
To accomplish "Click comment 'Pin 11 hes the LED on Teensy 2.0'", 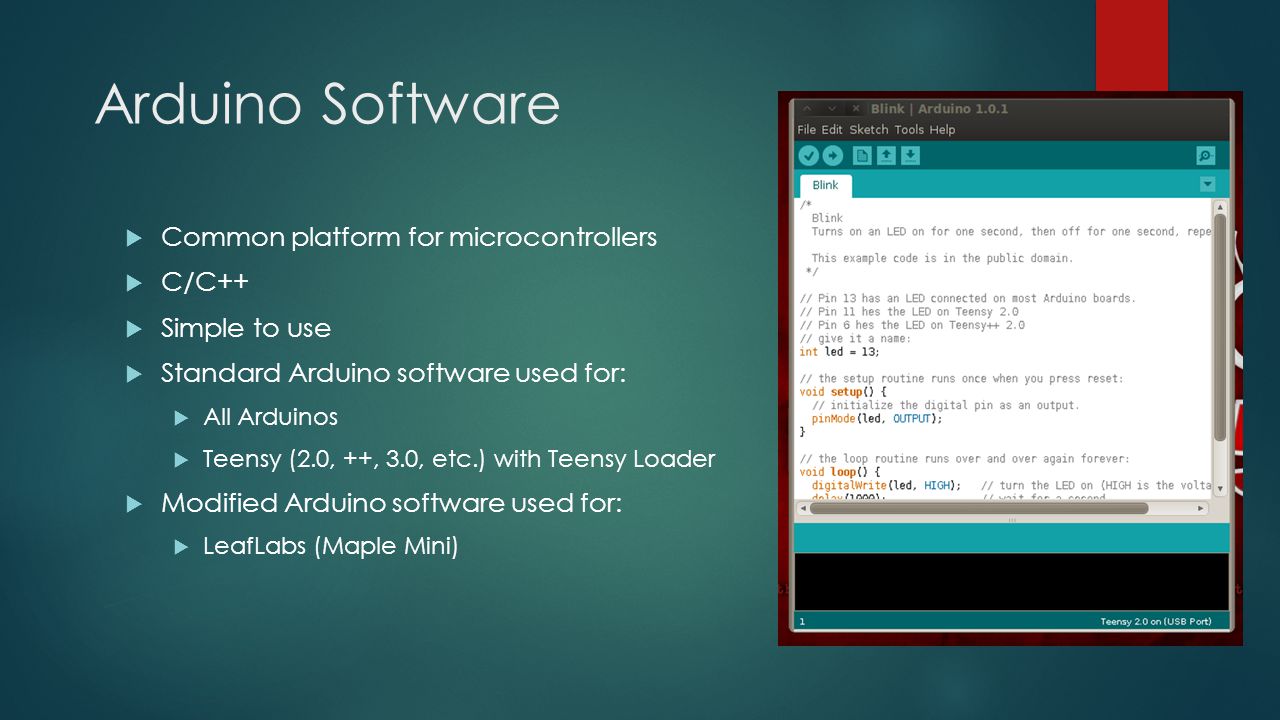I will coord(908,312).
